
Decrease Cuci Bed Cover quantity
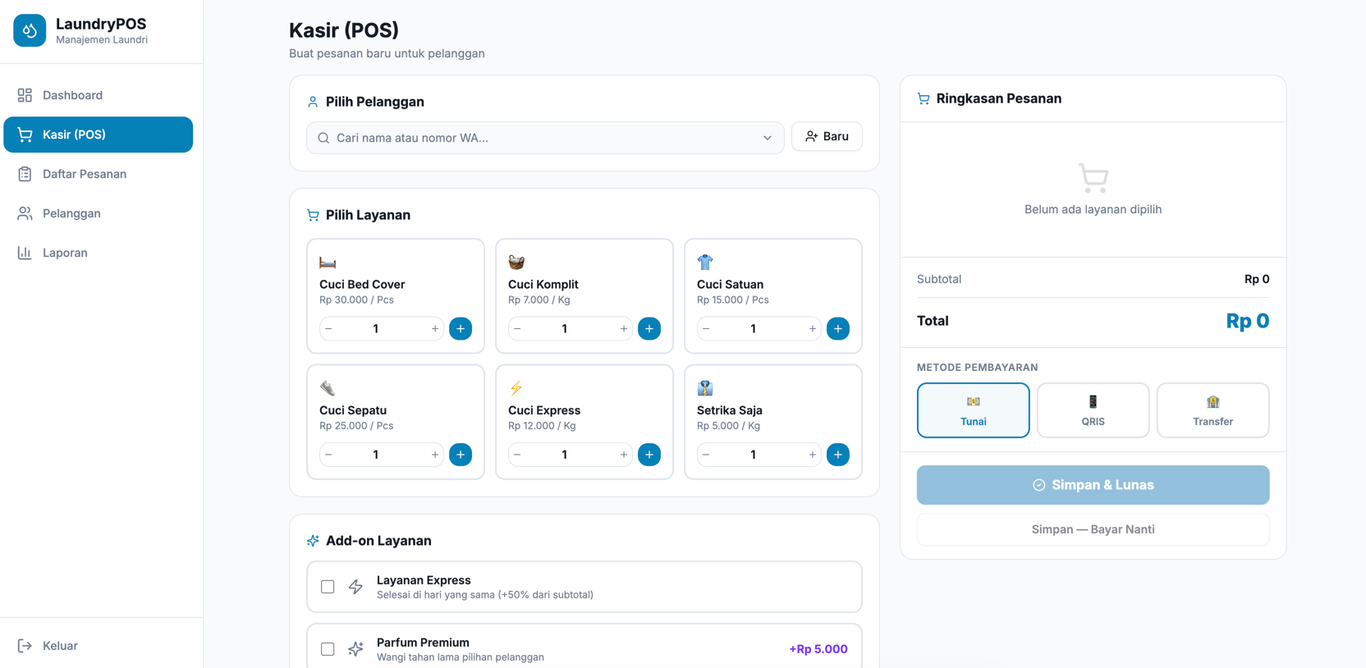pyautogui.click(x=329, y=329)
